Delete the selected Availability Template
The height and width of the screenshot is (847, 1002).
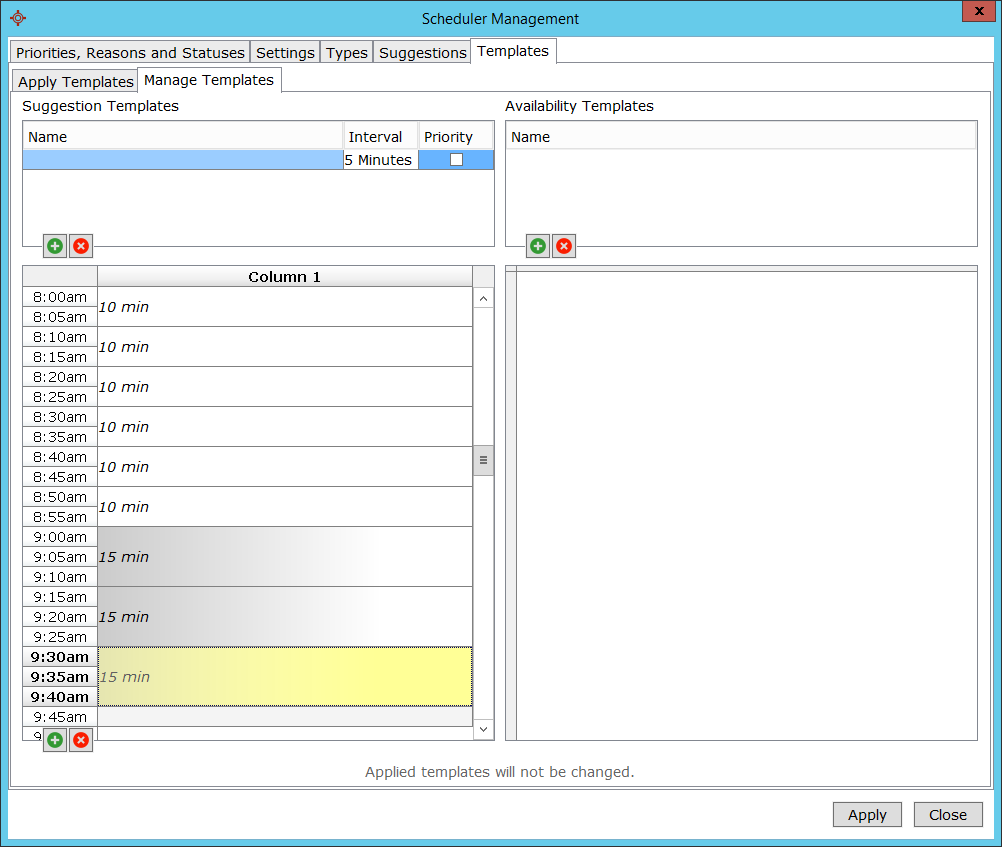pos(564,246)
